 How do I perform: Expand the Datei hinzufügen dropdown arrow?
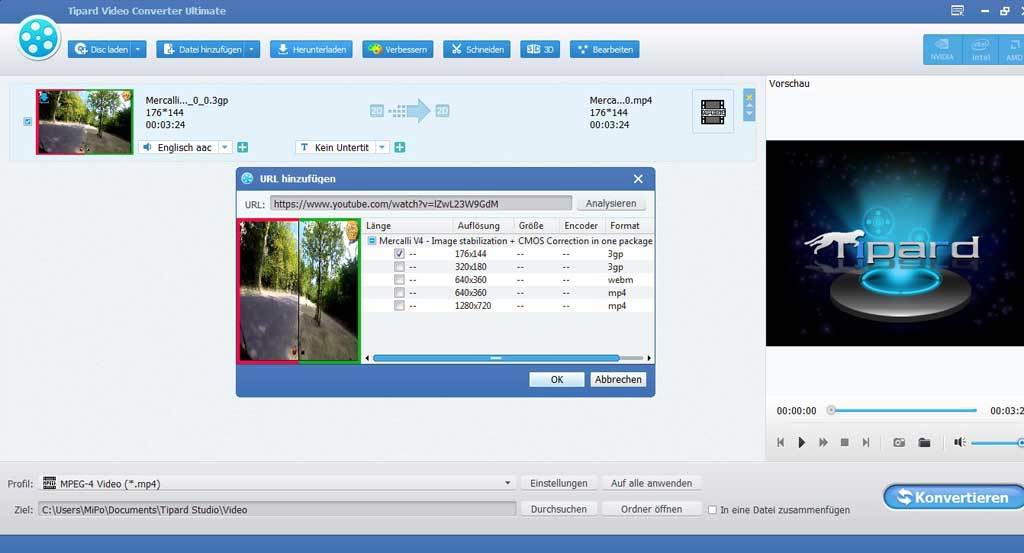[252, 50]
